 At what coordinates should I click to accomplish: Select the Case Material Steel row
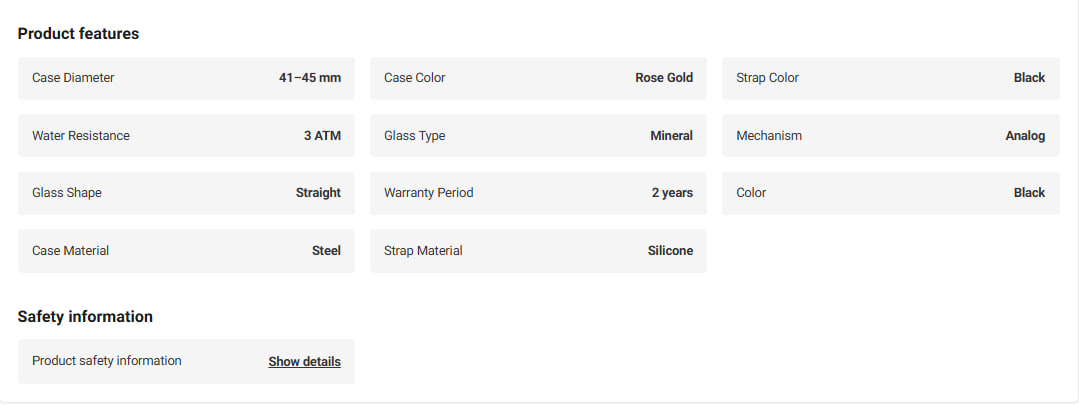[x=186, y=251]
